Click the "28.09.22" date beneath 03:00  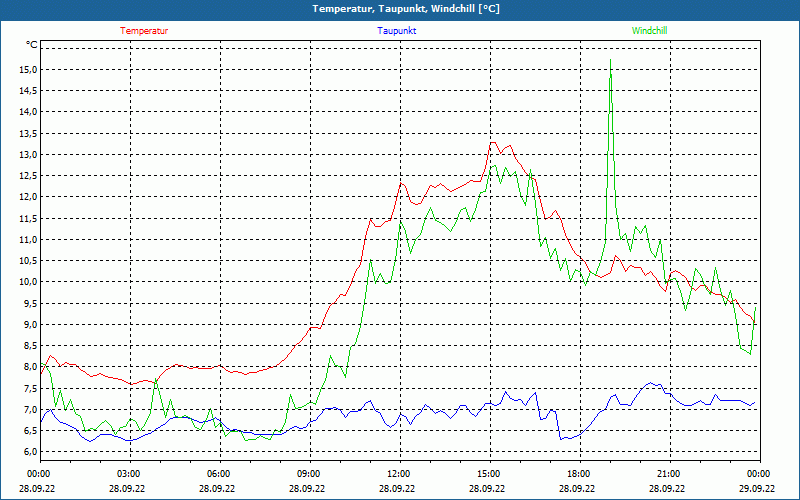click(x=127, y=488)
